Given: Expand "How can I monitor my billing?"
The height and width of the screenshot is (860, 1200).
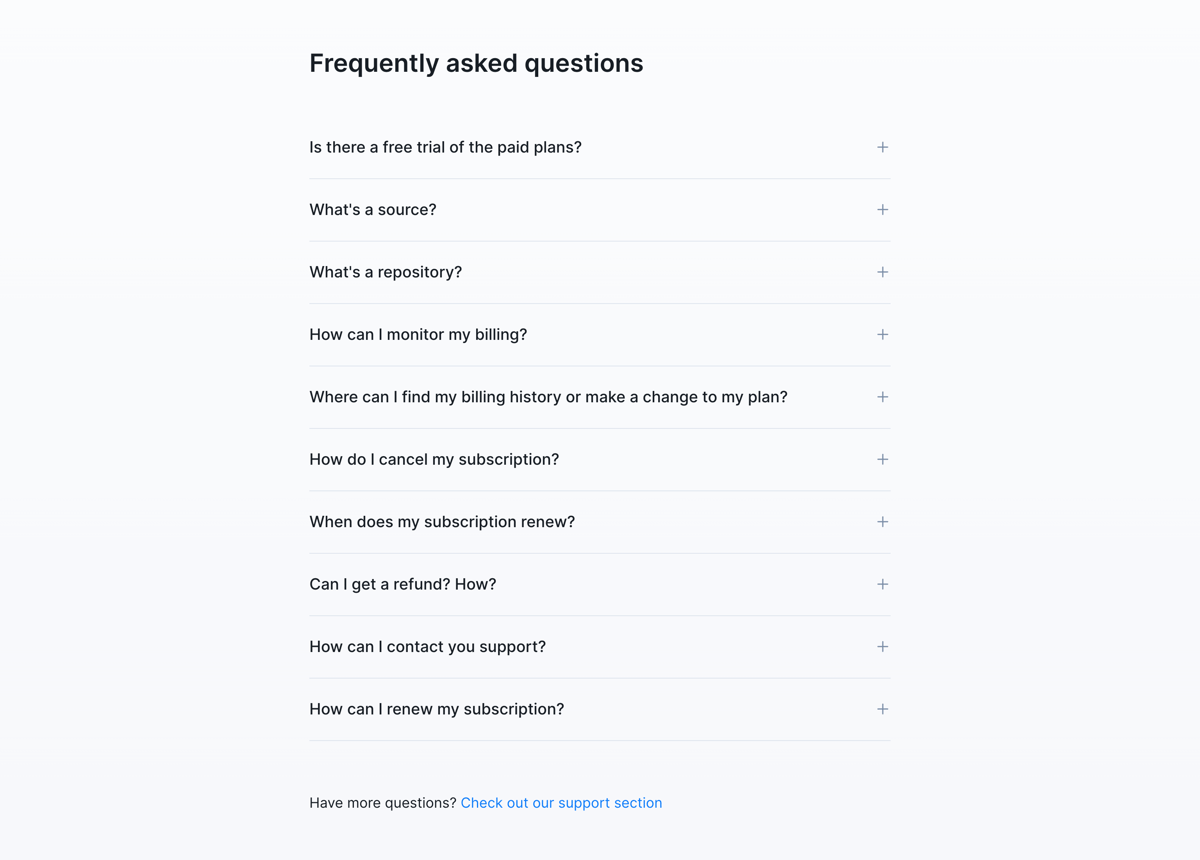Looking at the screenshot, I should tap(418, 334).
